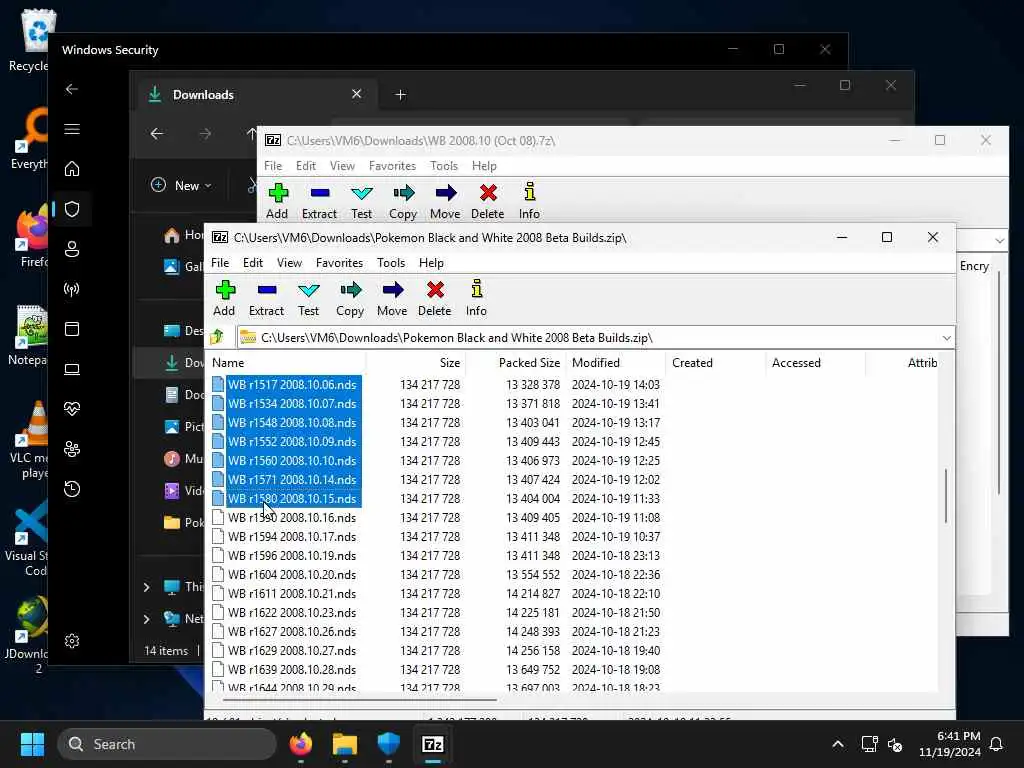
Task: Click the archive path address field
Action: tap(588, 338)
